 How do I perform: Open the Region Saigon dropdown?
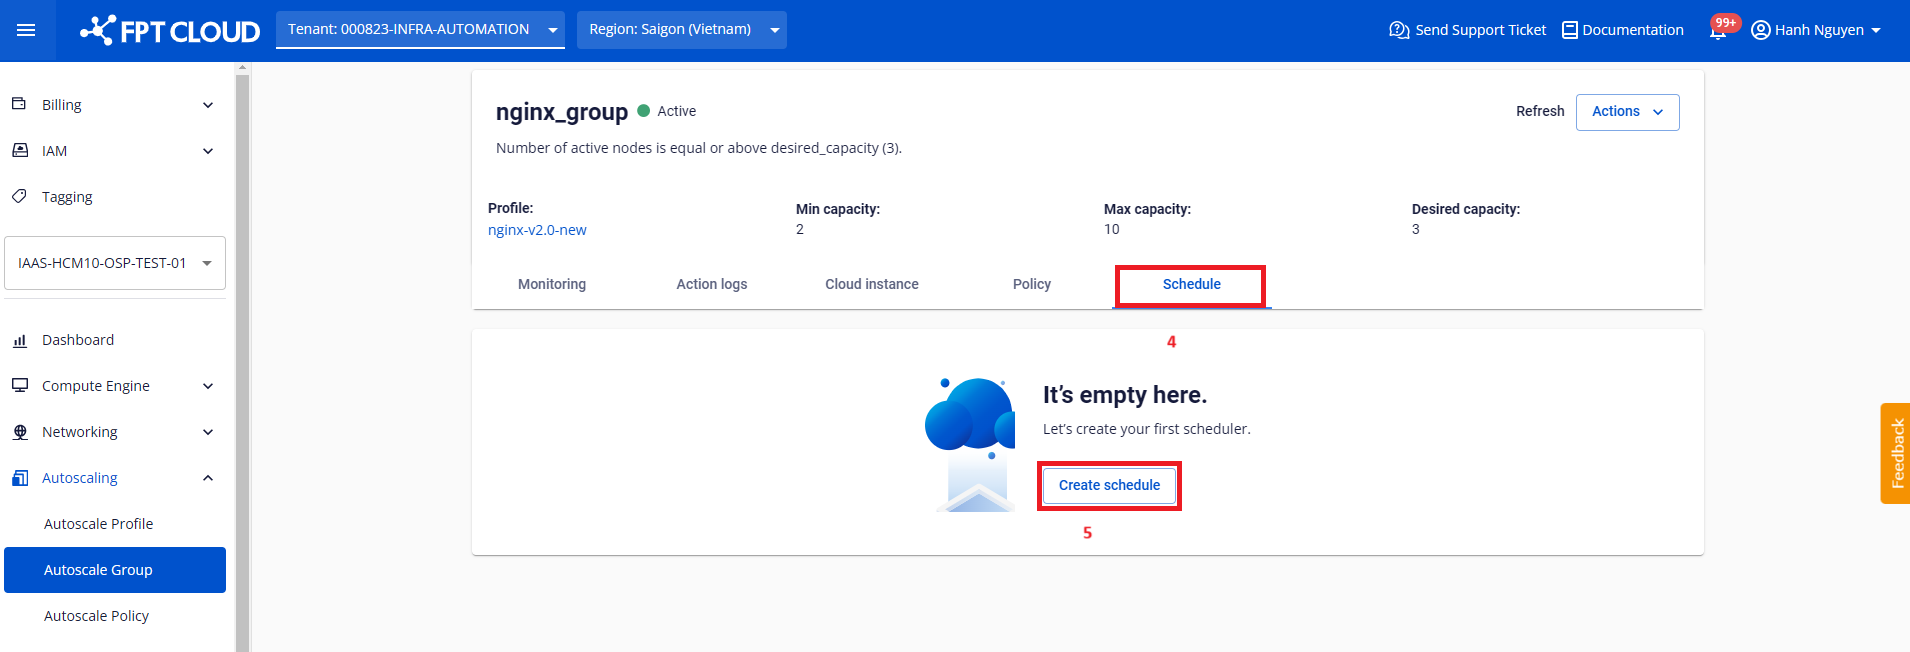681,30
